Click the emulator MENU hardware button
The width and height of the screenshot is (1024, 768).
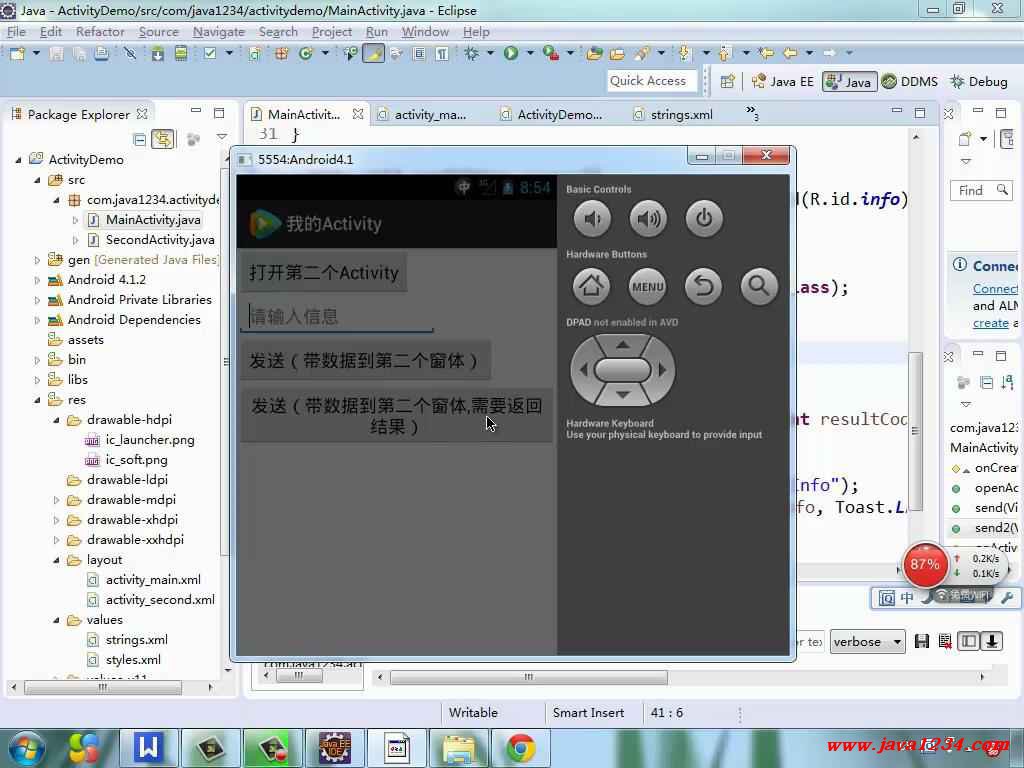[x=648, y=286]
